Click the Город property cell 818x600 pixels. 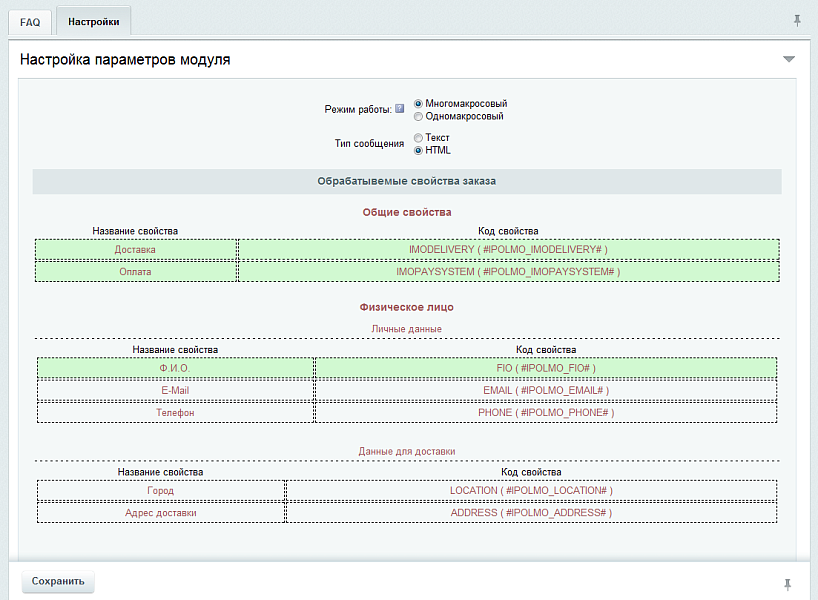coord(161,490)
